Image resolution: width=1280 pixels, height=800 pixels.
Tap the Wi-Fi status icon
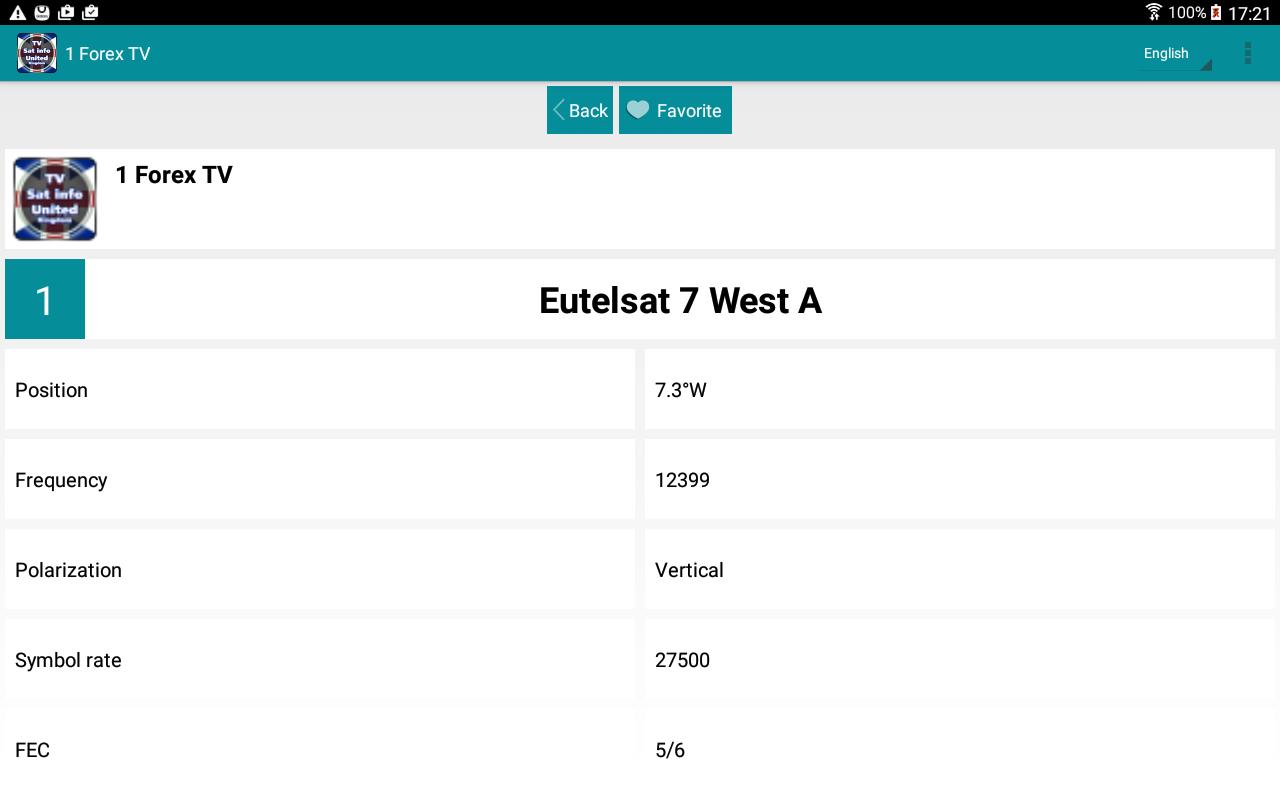pyautogui.click(x=1154, y=12)
